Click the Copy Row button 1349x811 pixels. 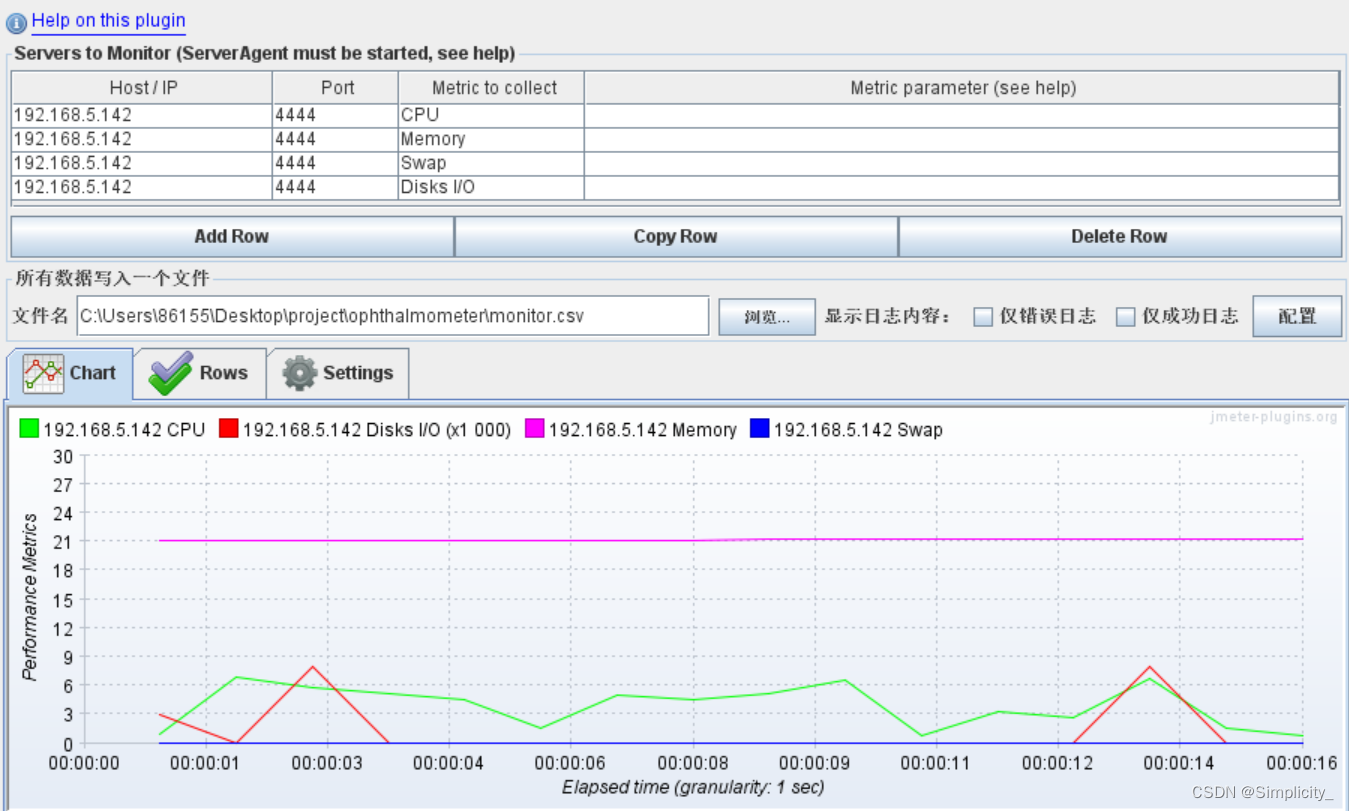tap(676, 237)
